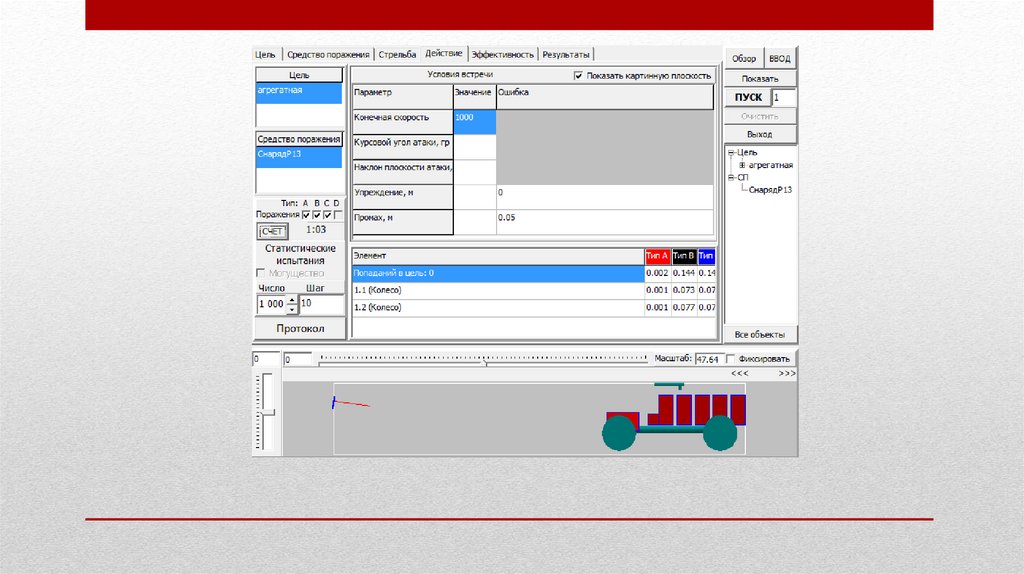This screenshot has width=1024, height=574.
Task: Click the <<< scroll-left arrows
Action: 739,373
